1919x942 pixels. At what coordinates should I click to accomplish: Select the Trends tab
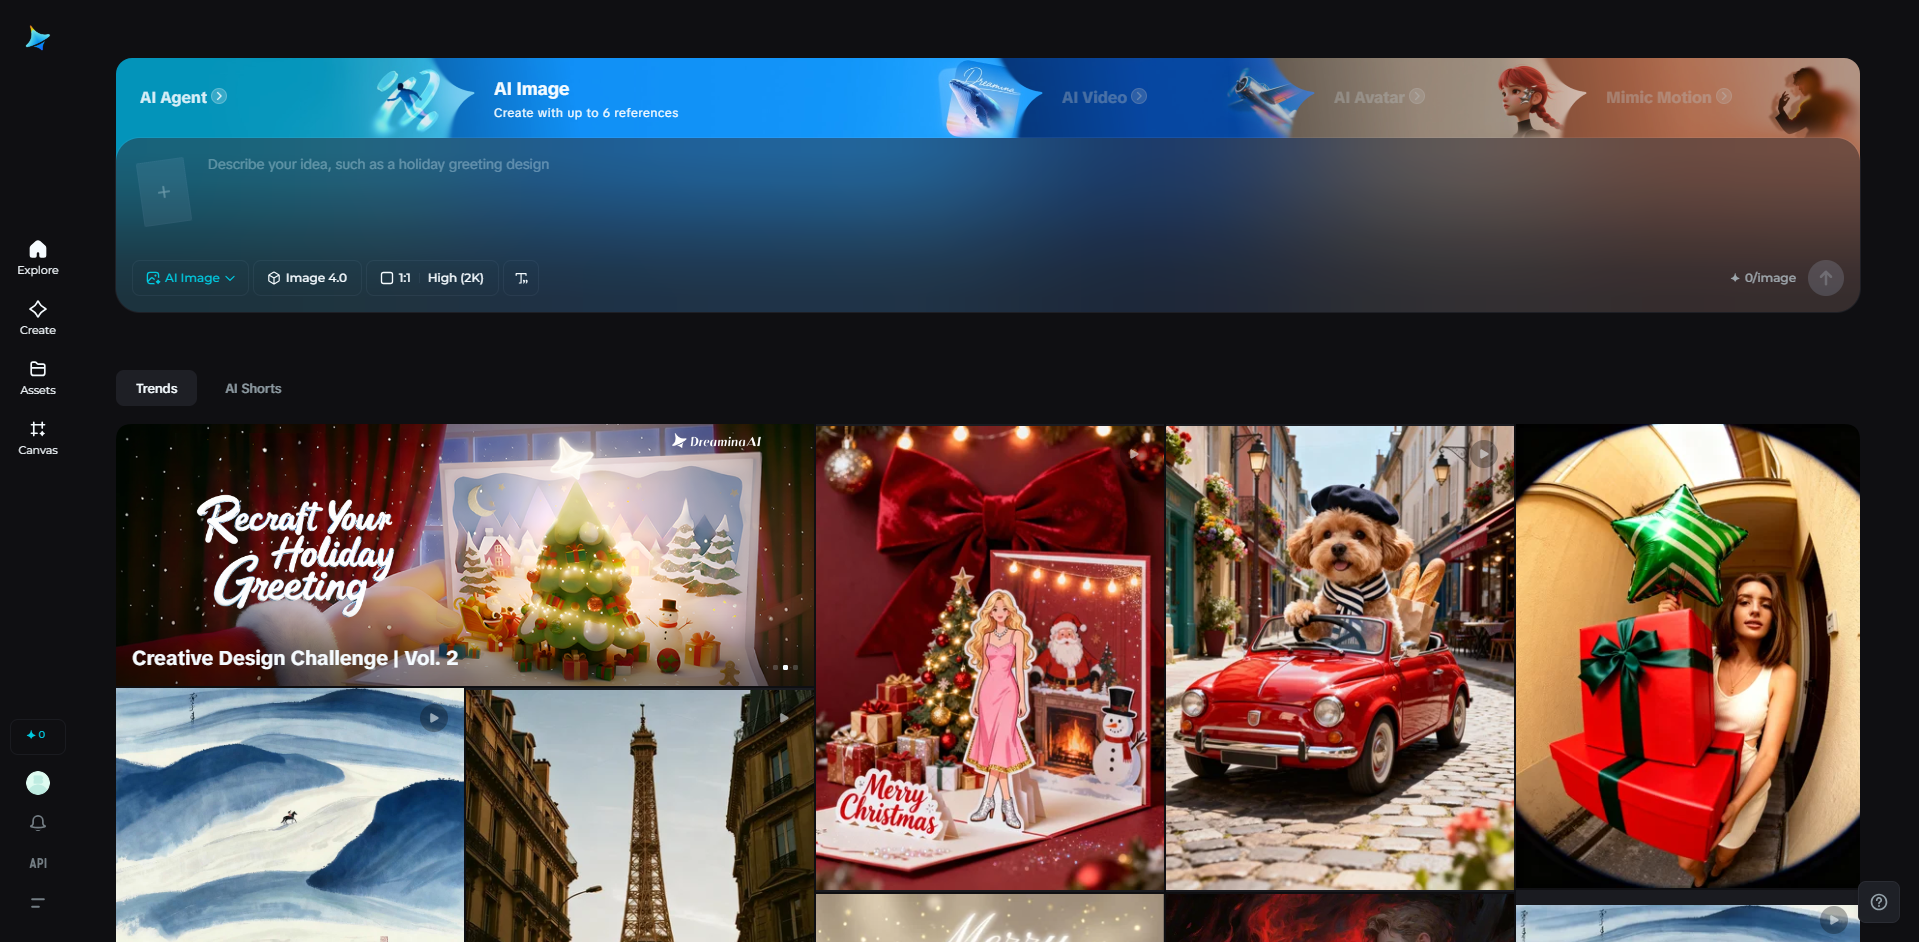coord(155,388)
